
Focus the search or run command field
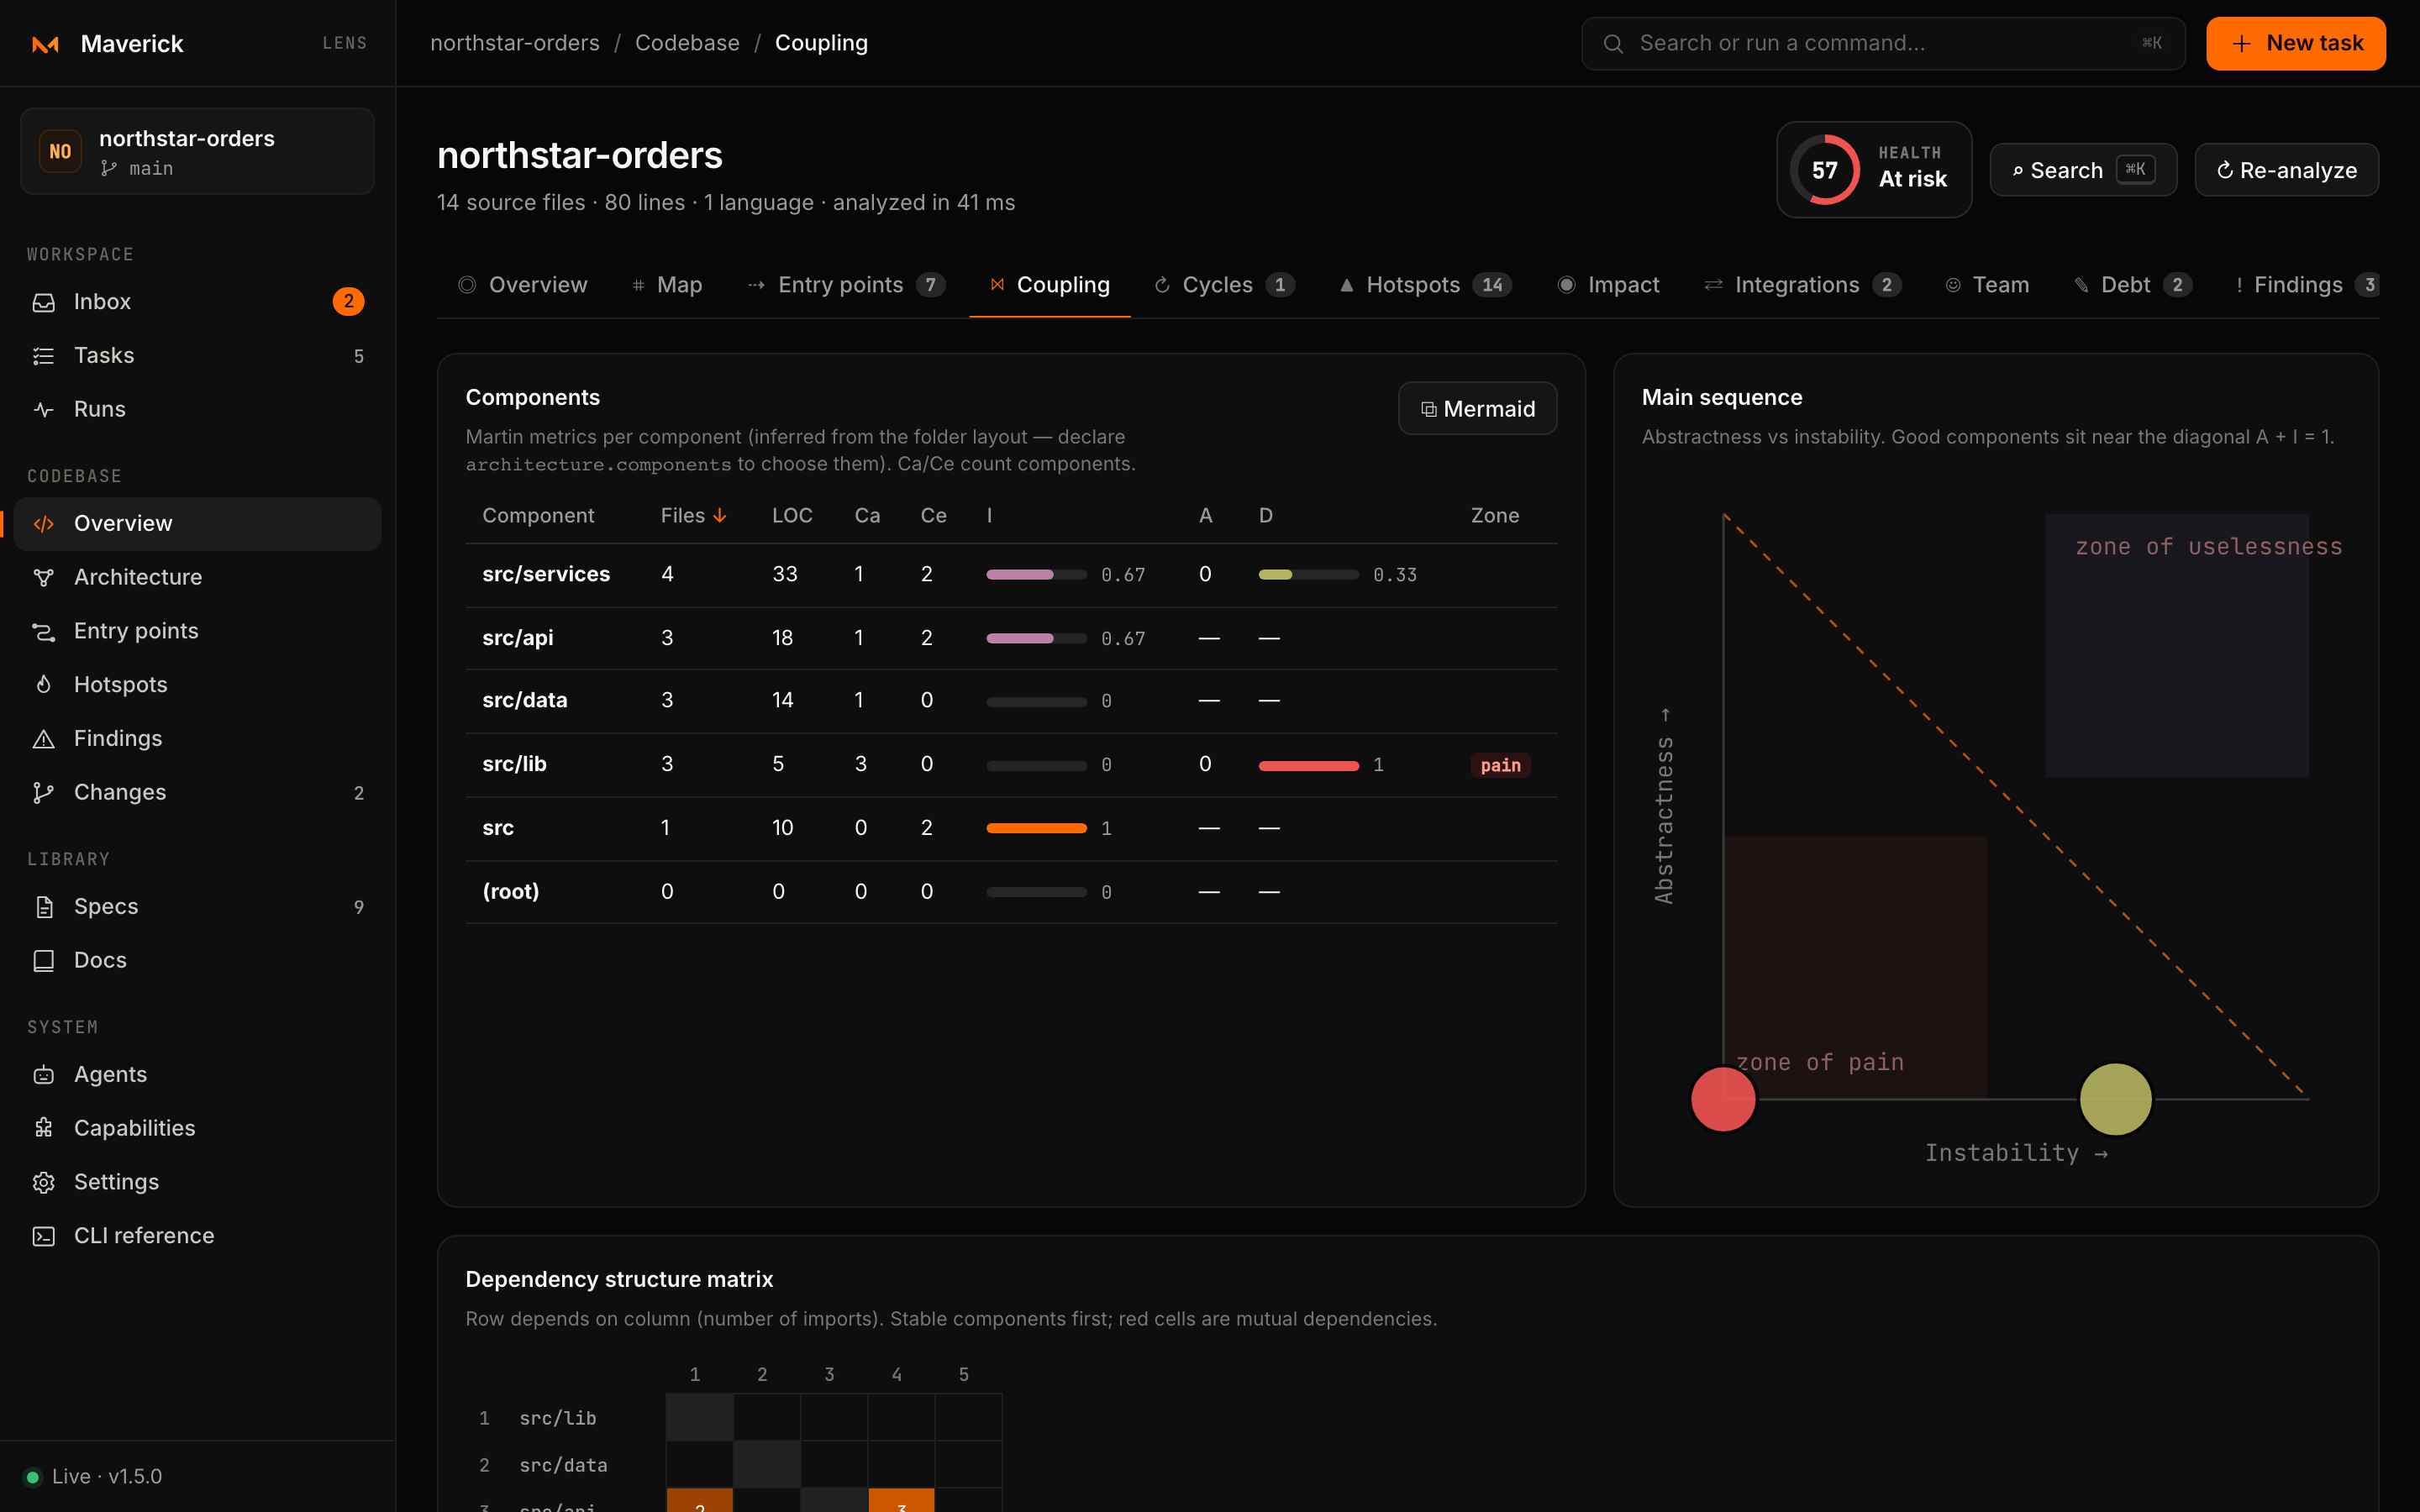point(1883,44)
